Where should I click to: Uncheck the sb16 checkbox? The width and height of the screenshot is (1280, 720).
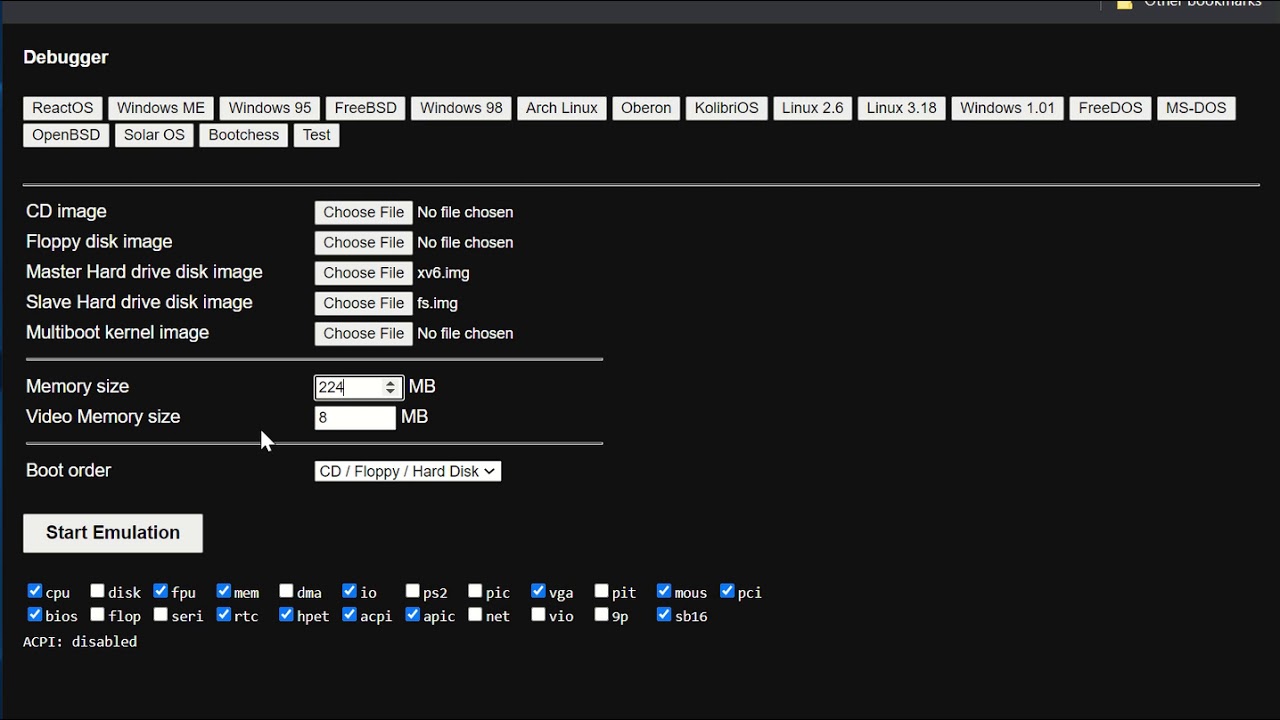(x=664, y=615)
